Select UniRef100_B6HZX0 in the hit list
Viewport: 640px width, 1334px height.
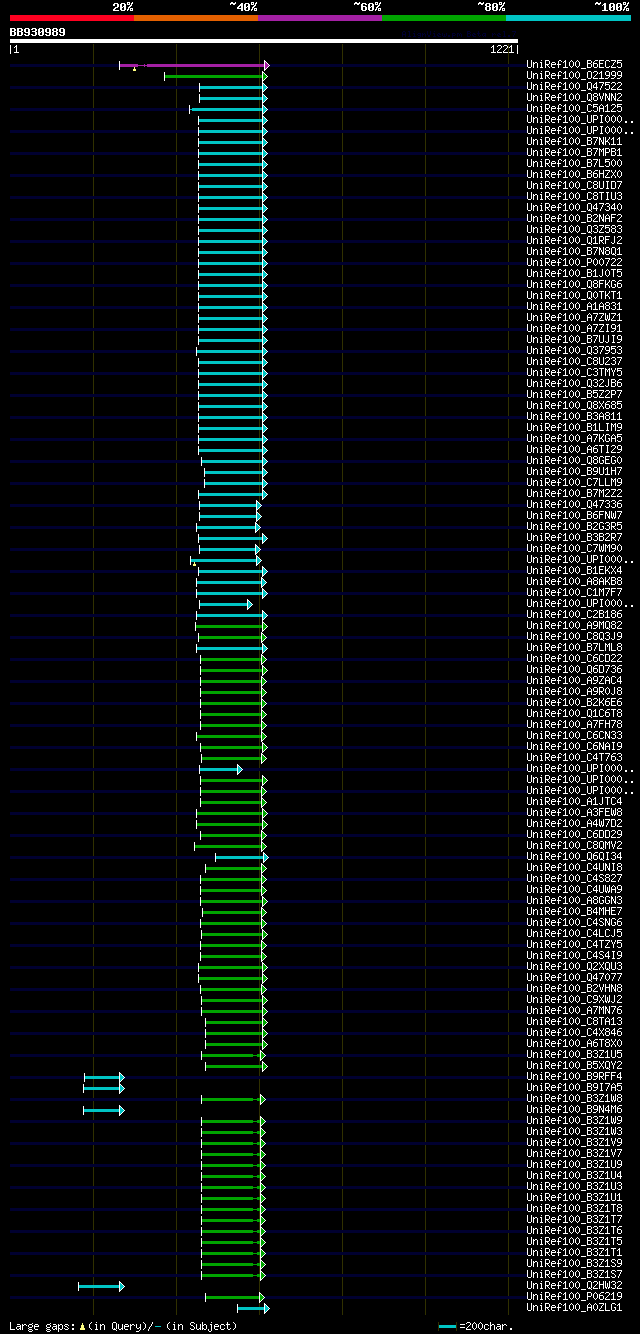576,174
